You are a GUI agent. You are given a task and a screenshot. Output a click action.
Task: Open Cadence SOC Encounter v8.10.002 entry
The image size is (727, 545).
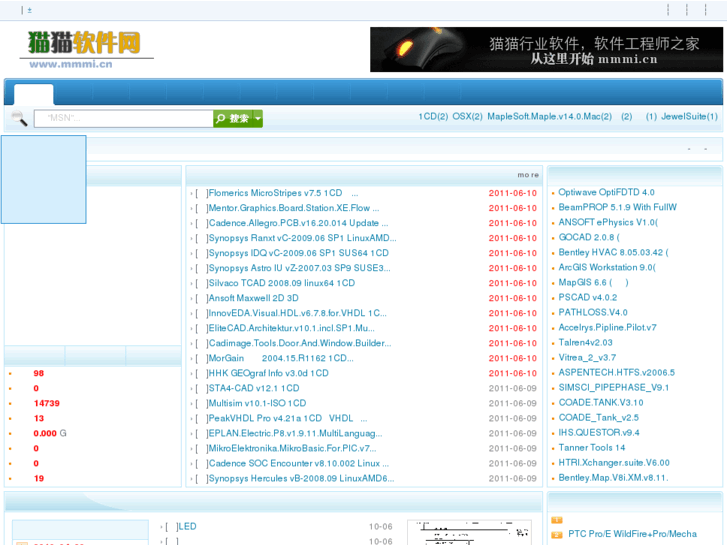pos(299,463)
